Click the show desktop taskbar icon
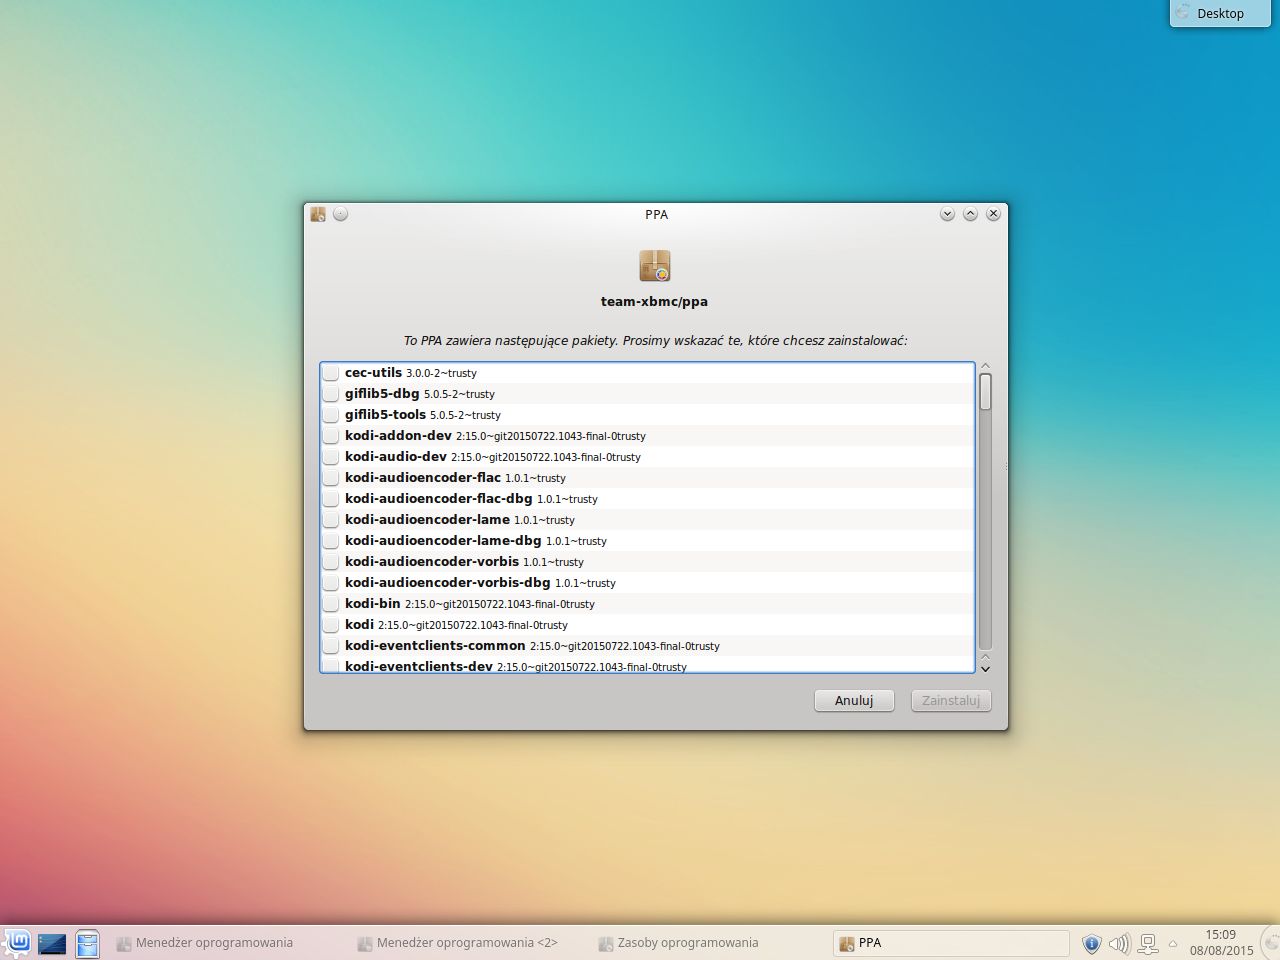The width and height of the screenshot is (1280, 960). coord(52,943)
